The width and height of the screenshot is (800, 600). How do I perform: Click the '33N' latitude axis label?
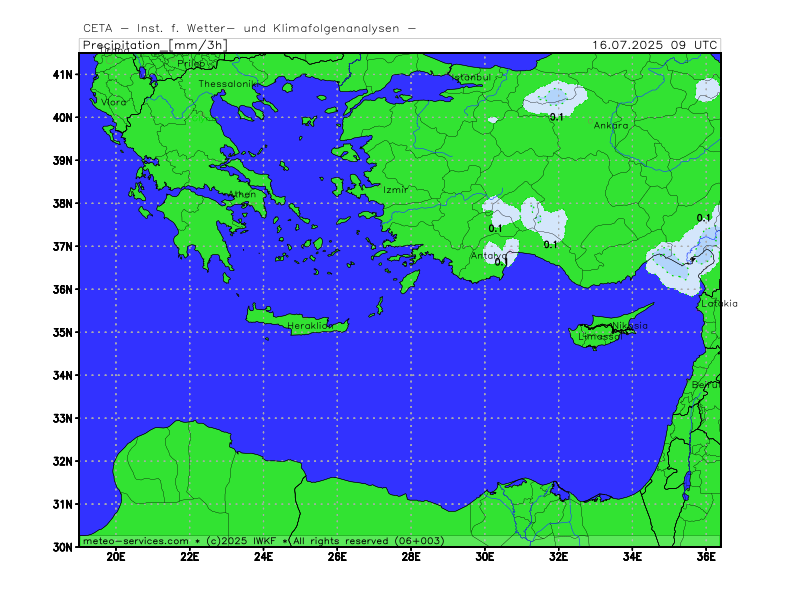pyautogui.click(x=62, y=418)
